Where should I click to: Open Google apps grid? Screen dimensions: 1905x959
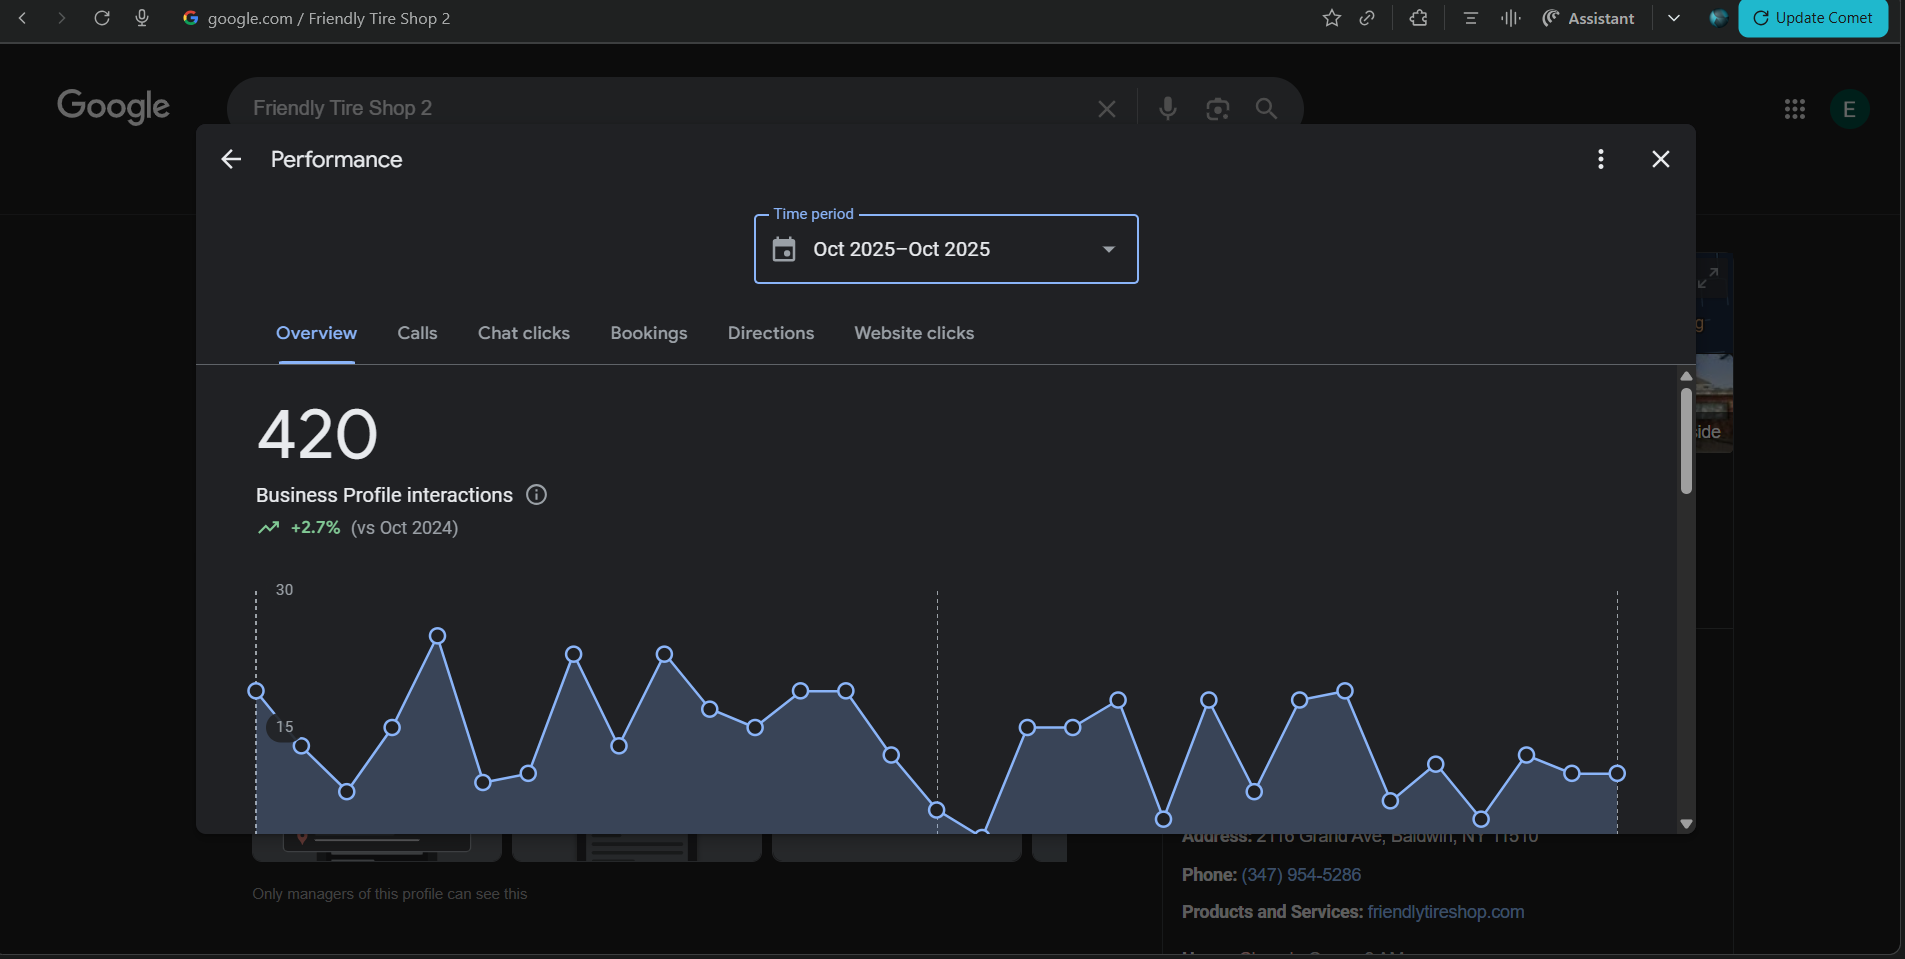1795,109
